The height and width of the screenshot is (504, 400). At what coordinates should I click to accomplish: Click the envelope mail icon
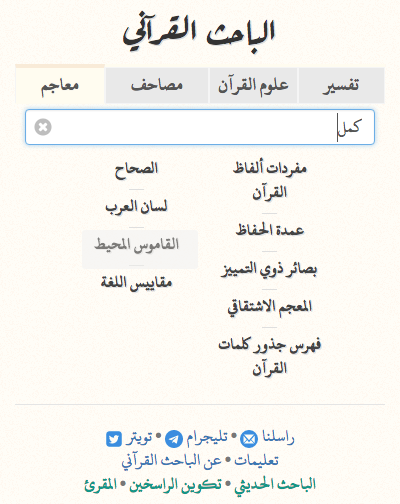[249, 439]
